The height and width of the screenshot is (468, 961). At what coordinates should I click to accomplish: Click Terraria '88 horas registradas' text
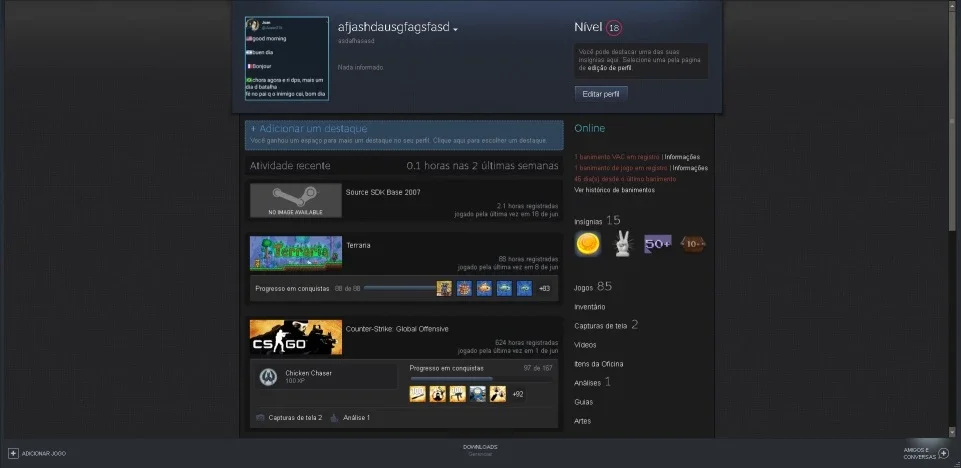click(x=528, y=259)
